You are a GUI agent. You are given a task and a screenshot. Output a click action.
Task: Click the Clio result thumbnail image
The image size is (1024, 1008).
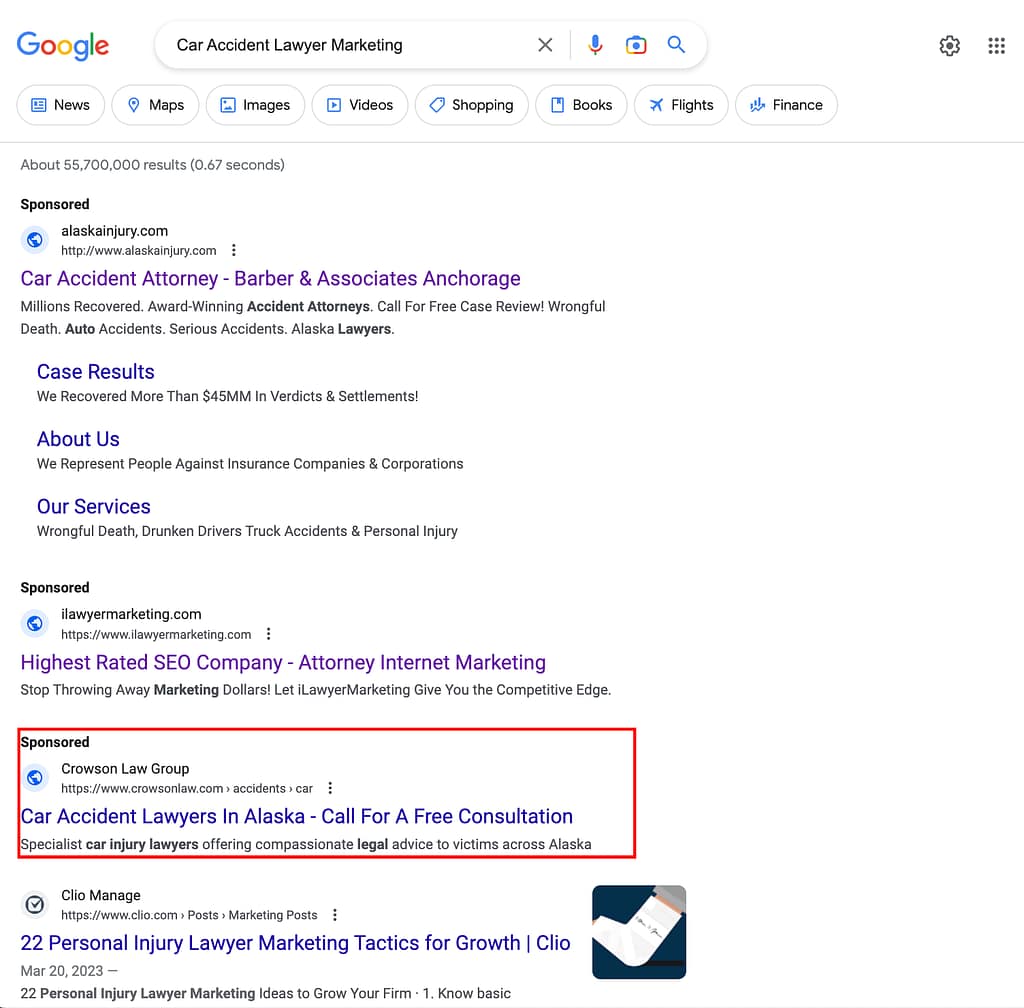point(639,932)
